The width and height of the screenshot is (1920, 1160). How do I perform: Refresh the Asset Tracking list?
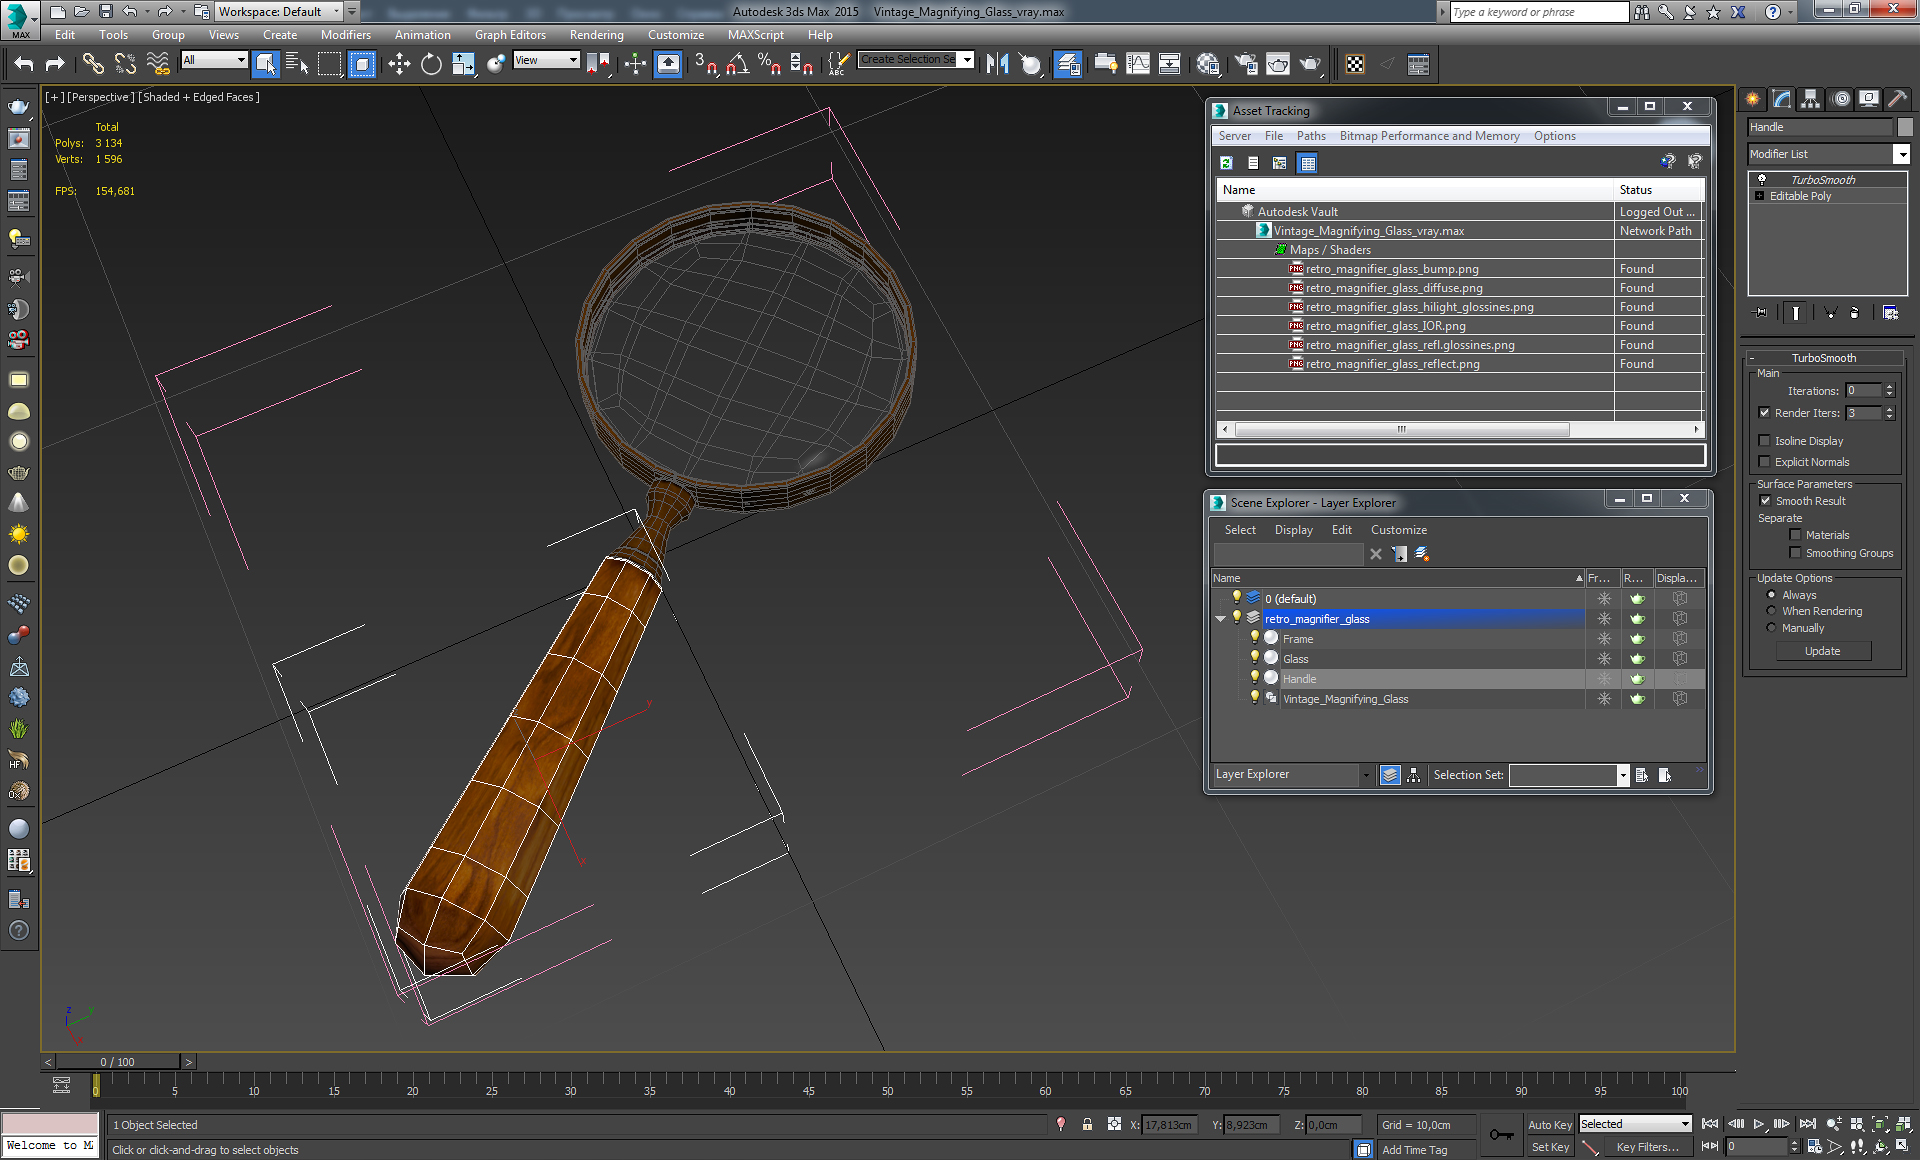click(x=1226, y=163)
